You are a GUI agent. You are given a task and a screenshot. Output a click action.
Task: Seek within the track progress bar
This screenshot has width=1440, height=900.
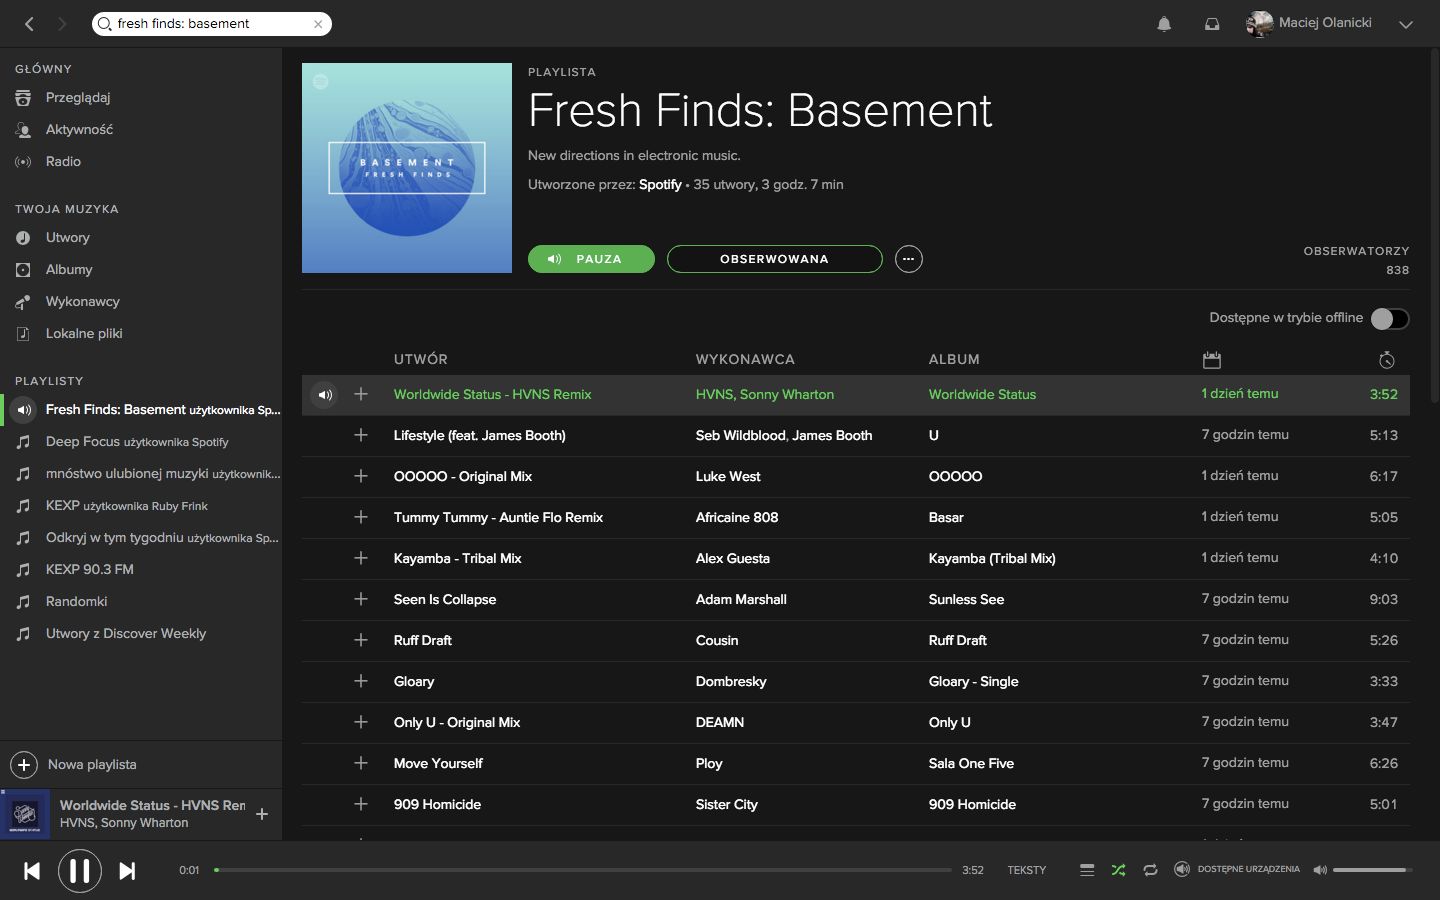pos(583,870)
